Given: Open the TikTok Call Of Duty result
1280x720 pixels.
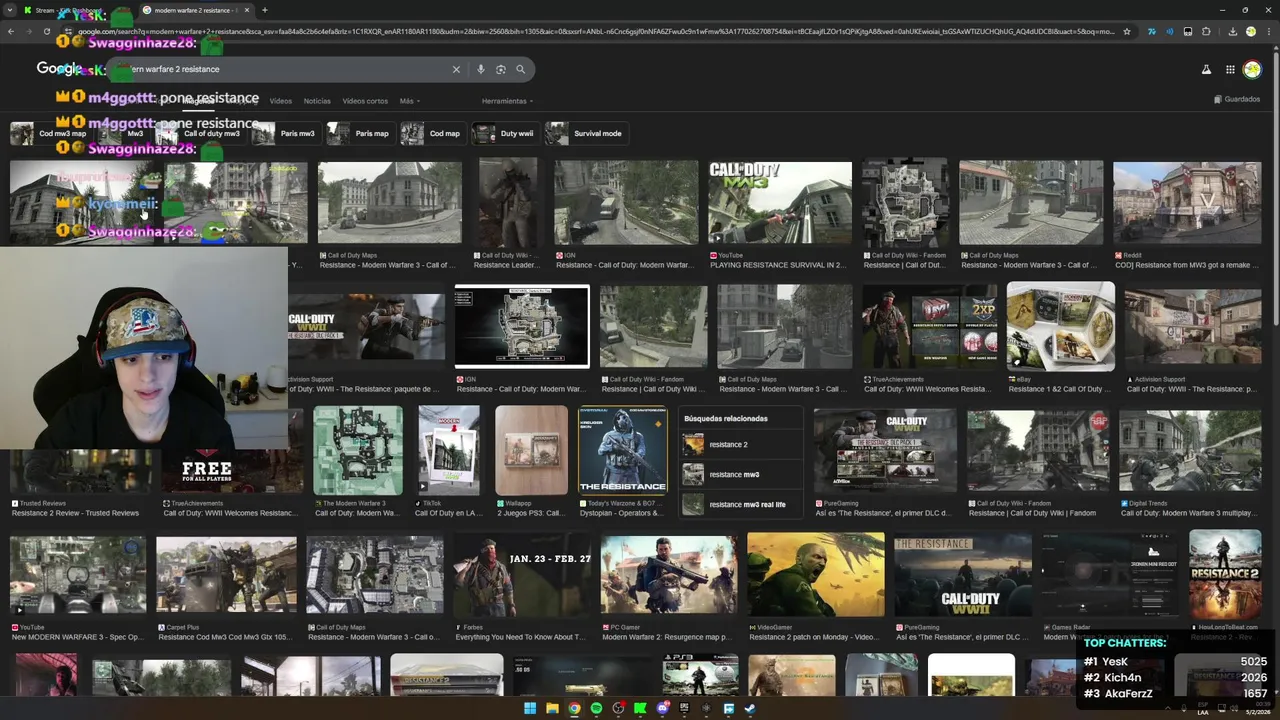Looking at the screenshot, I should click(x=449, y=450).
